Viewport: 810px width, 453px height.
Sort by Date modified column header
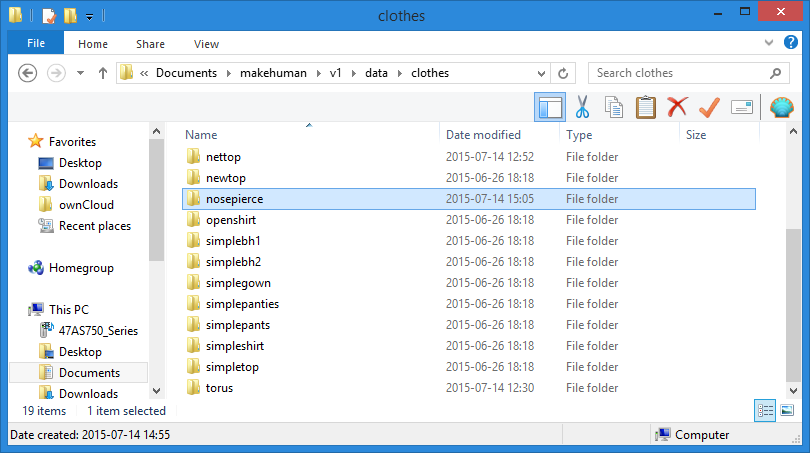pos(483,135)
